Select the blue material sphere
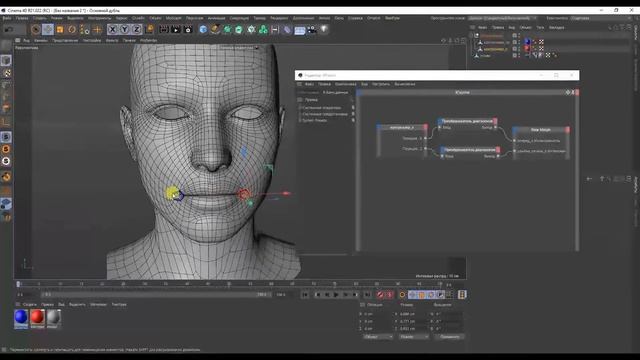 pos(21,317)
